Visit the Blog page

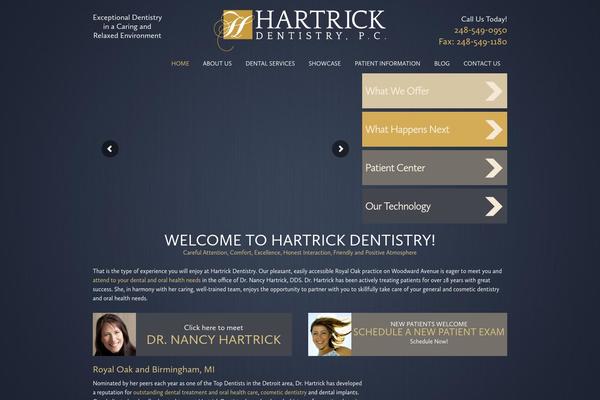pyautogui.click(x=442, y=64)
